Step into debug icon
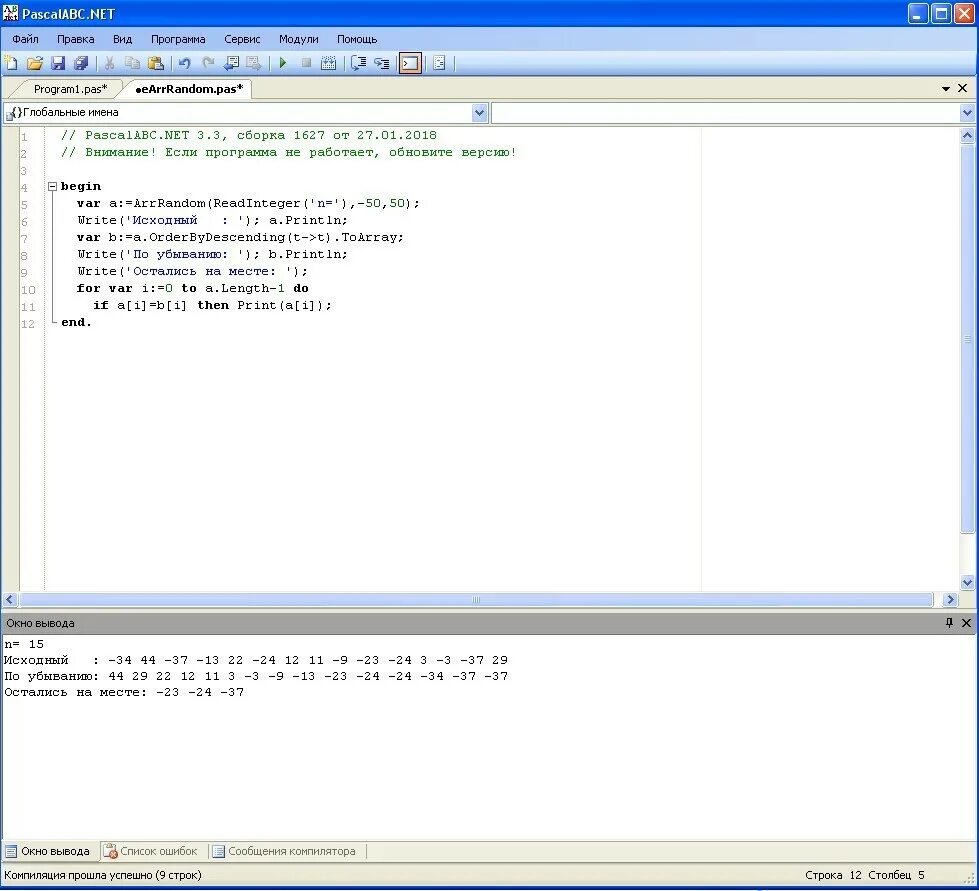The image size is (979, 891). pos(381,63)
